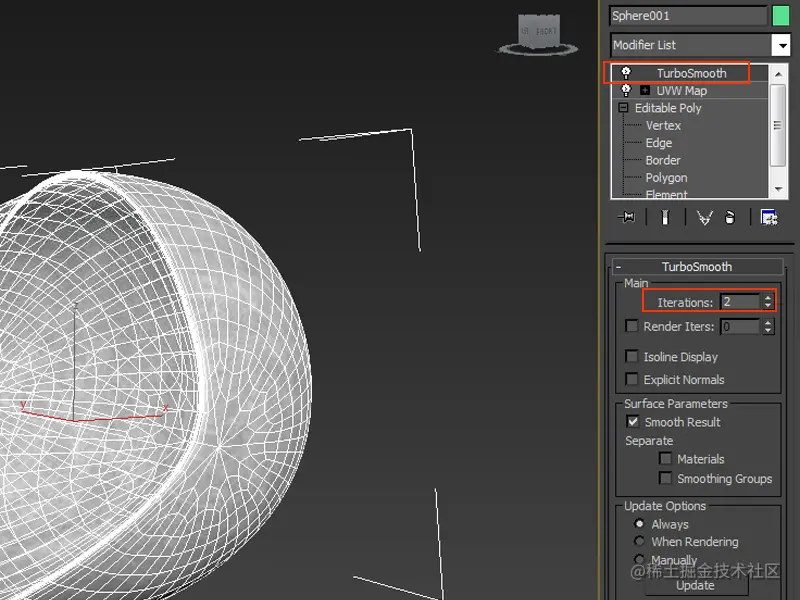
Task: Click the Render Iters spinner arrows
Action: (768, 327)
